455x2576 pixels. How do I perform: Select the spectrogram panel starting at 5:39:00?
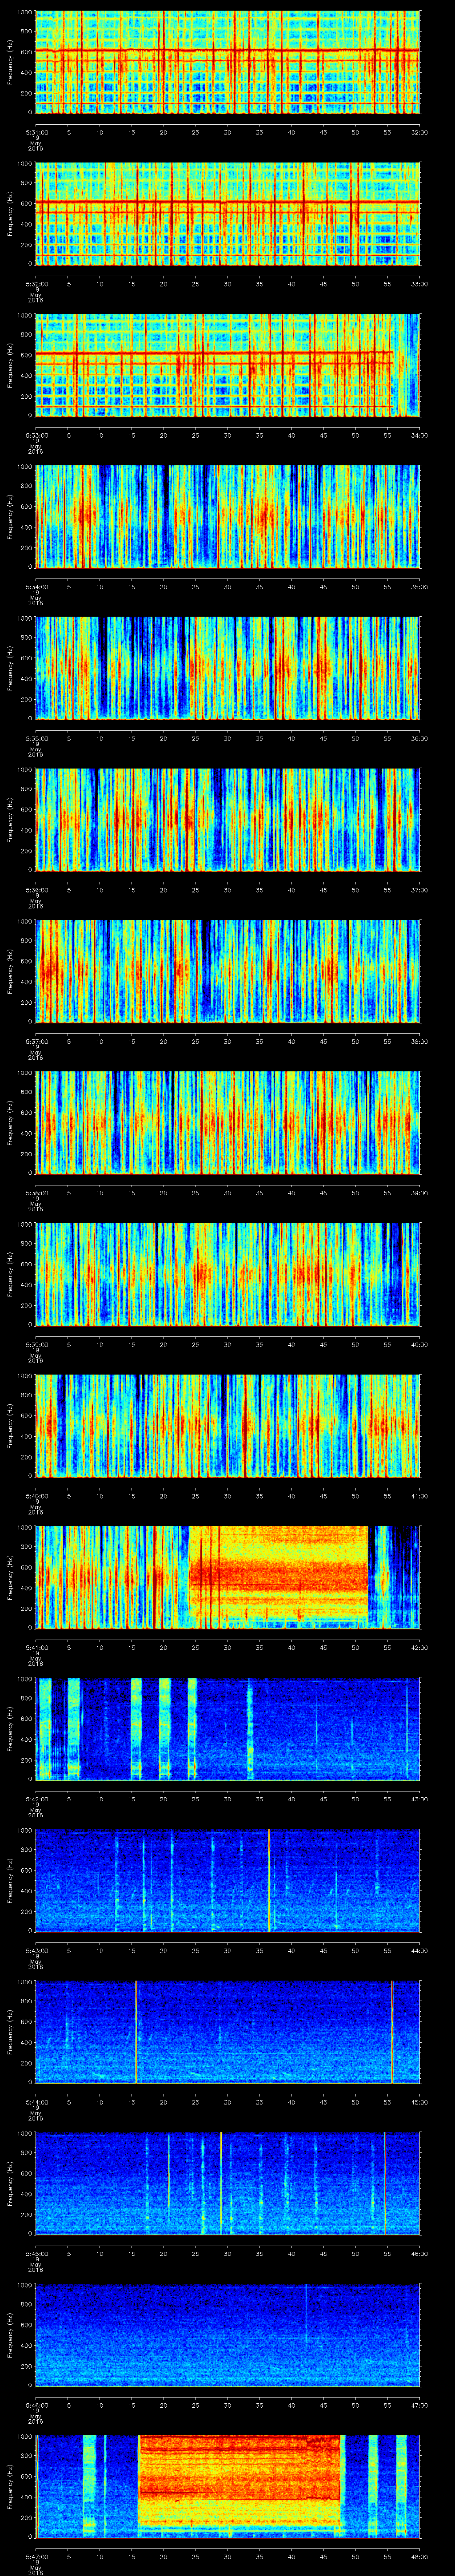click(x=227, y=1274)
